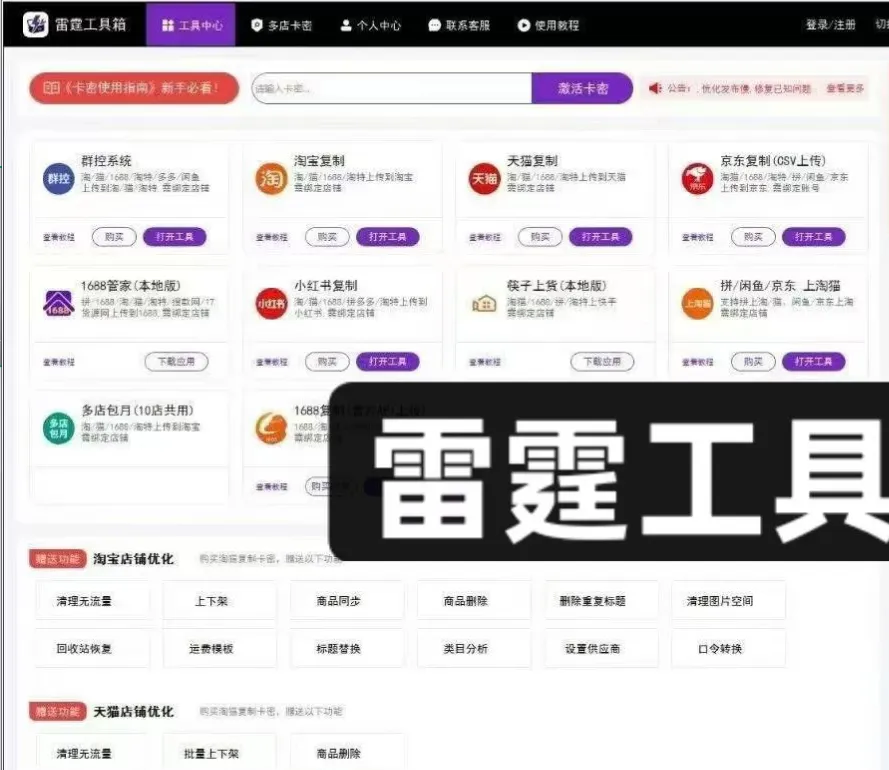889x770 pixels.
Task: Select 批量上下架 under 天猫店铺优化
Action: click(220, 752)
